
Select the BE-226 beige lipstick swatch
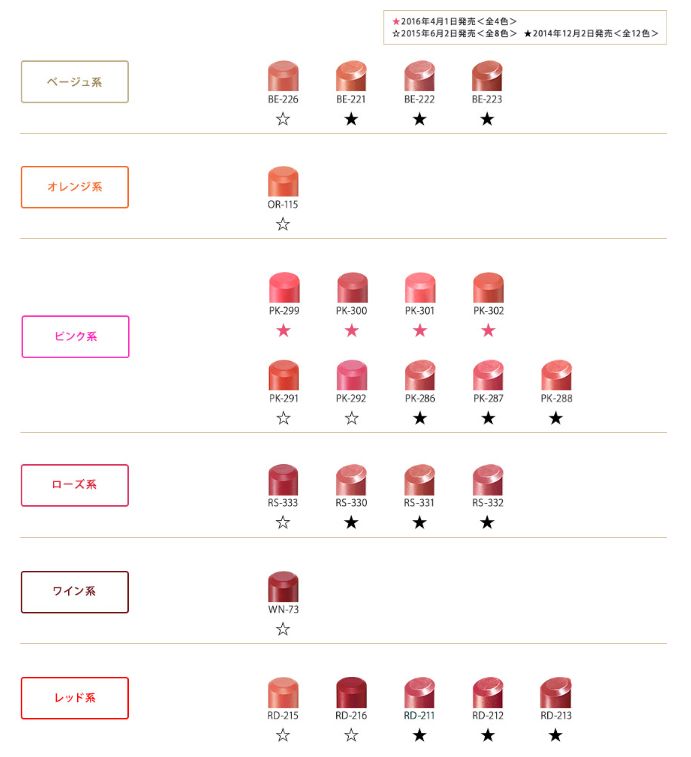tap(283, 76)
